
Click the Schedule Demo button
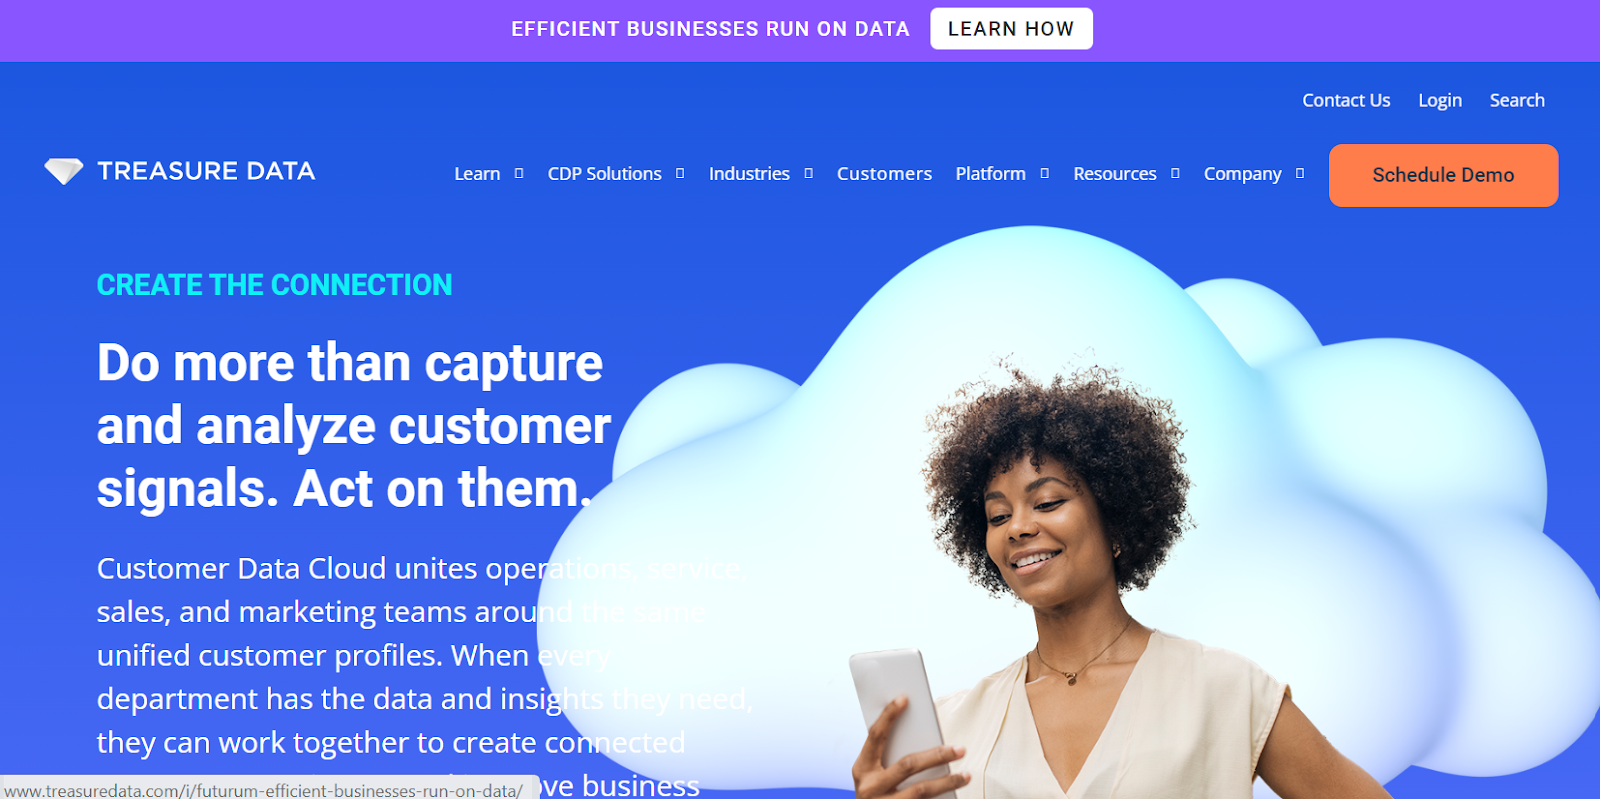pos(1443,175)
